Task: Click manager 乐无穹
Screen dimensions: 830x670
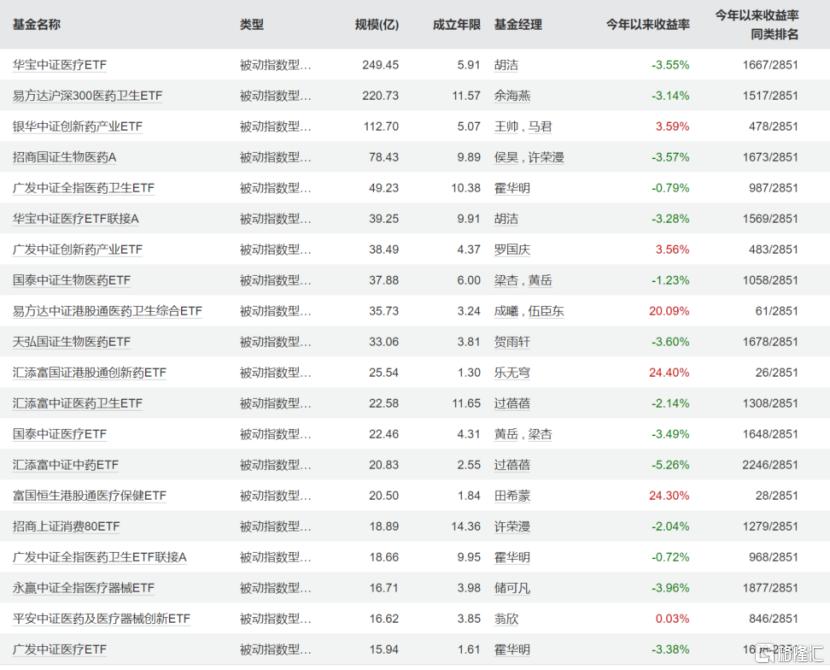Action: pos(512,373)
